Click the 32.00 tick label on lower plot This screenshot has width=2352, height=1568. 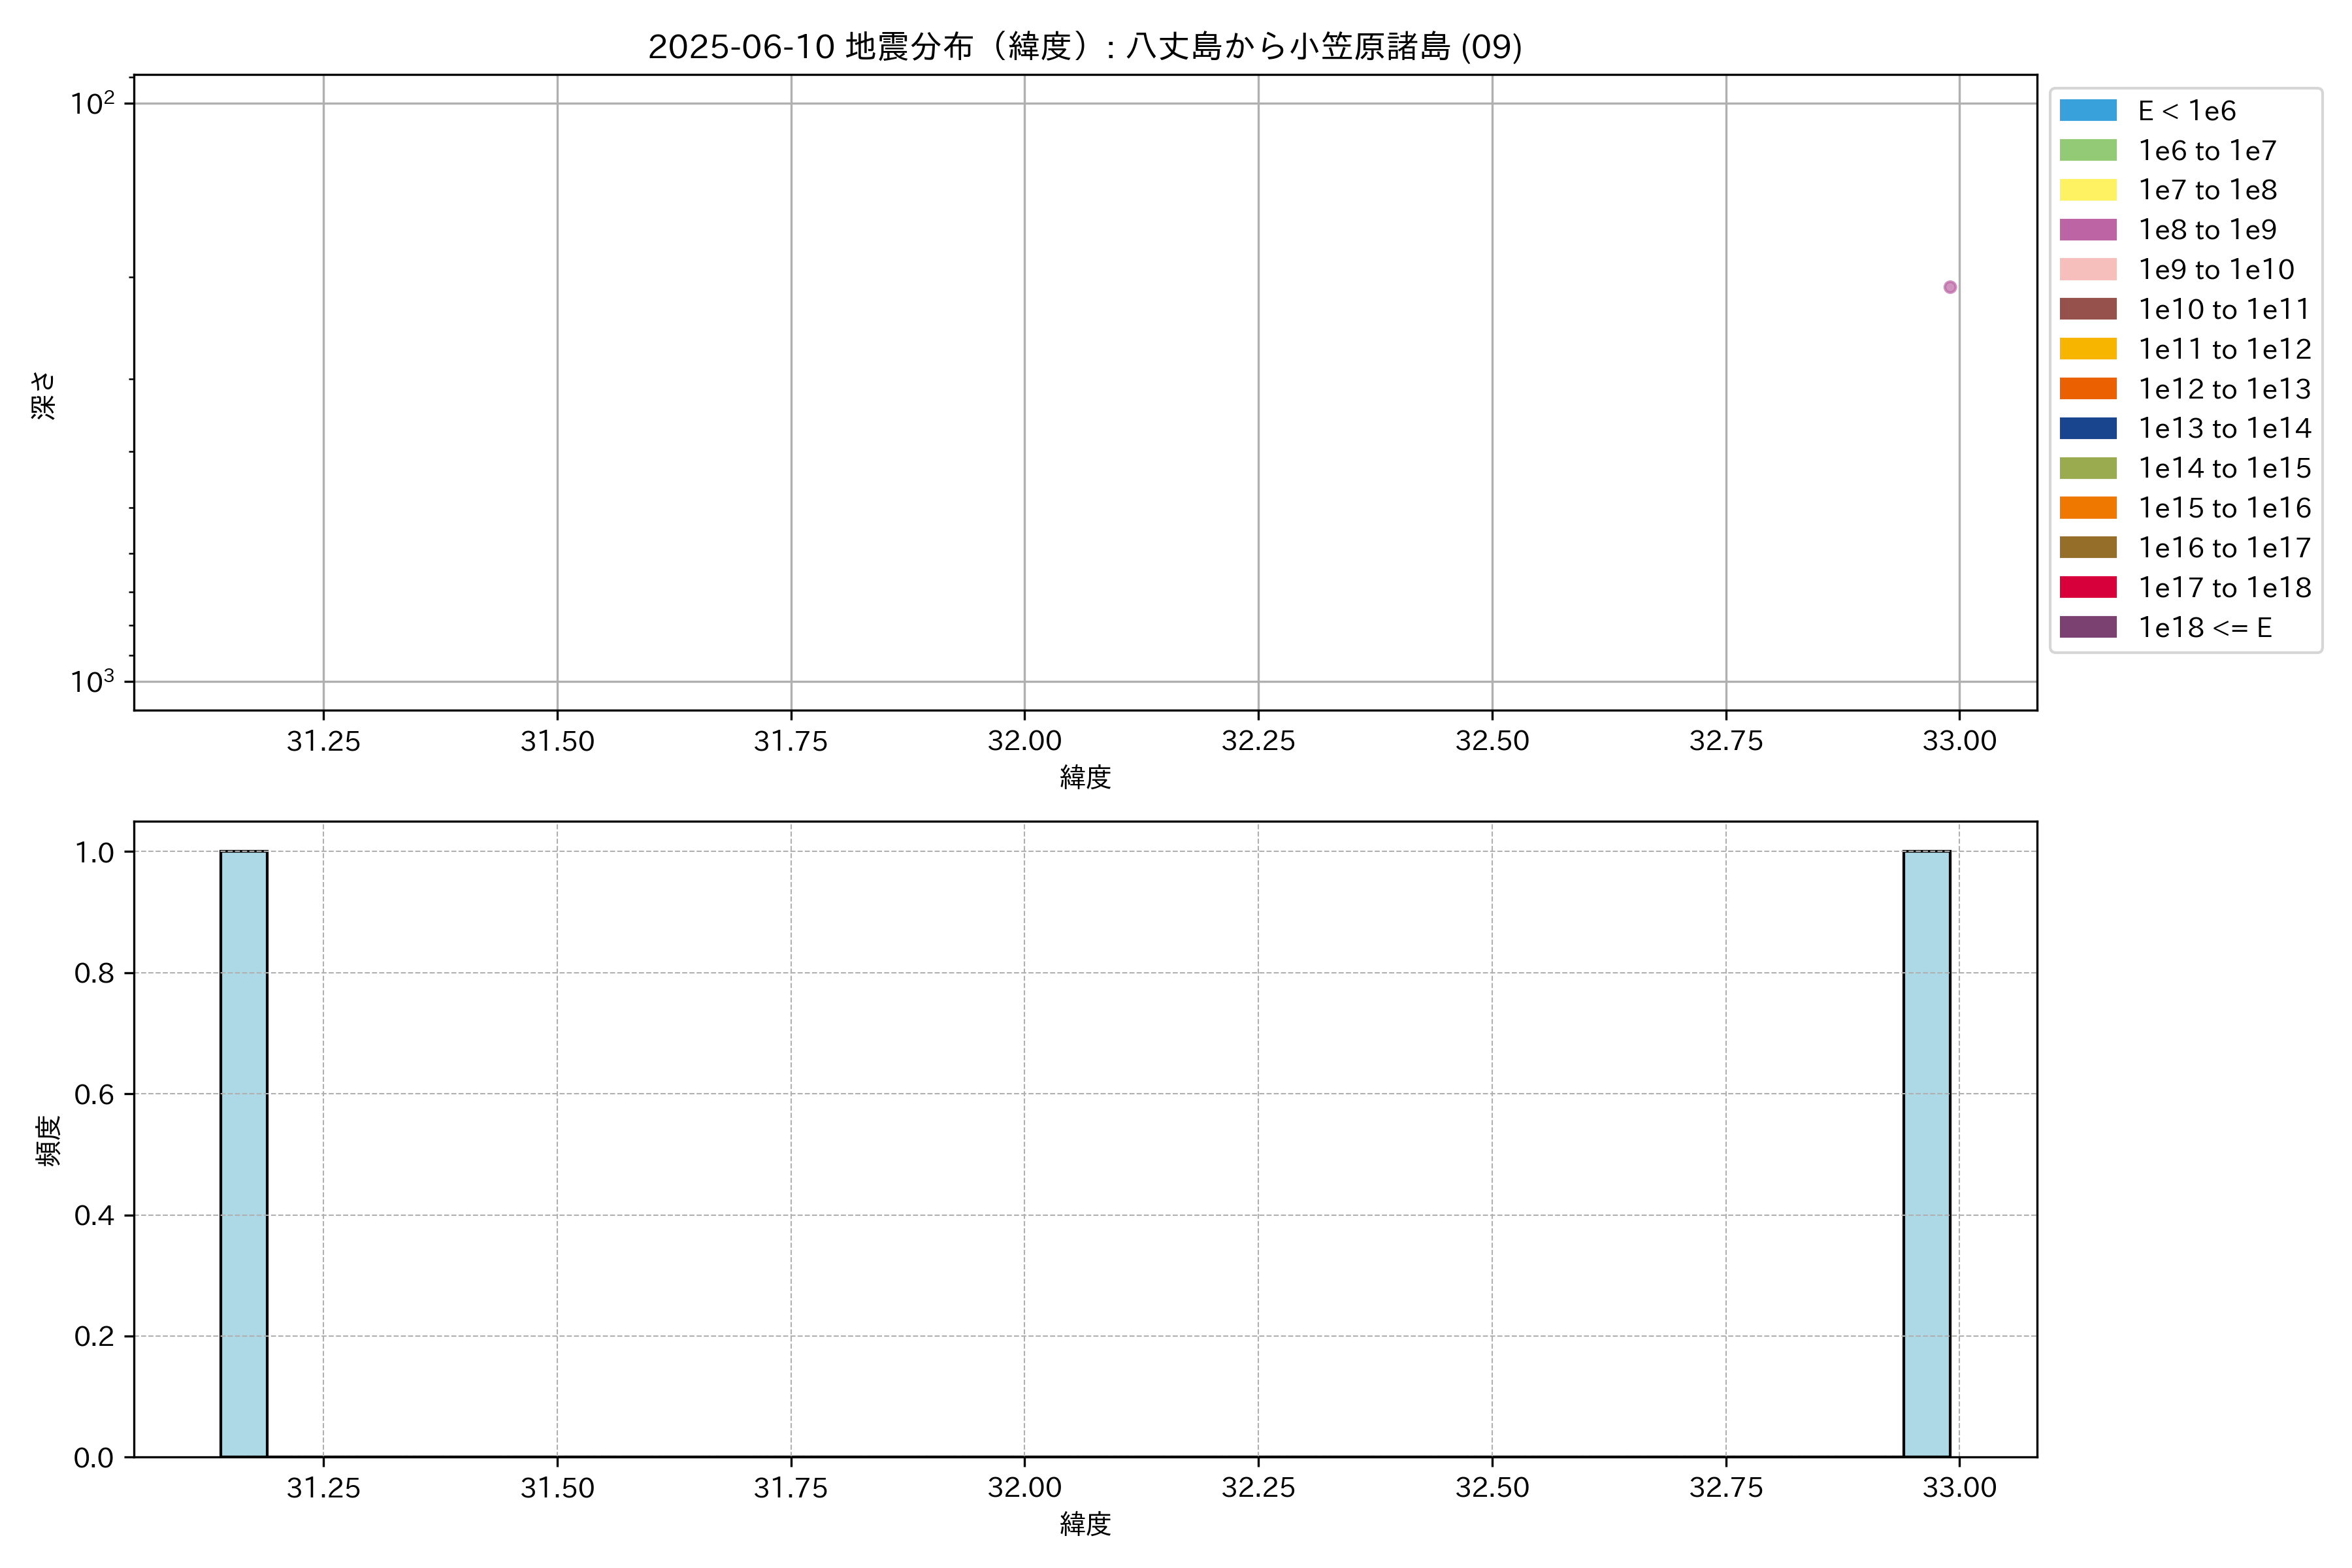1024,1488
